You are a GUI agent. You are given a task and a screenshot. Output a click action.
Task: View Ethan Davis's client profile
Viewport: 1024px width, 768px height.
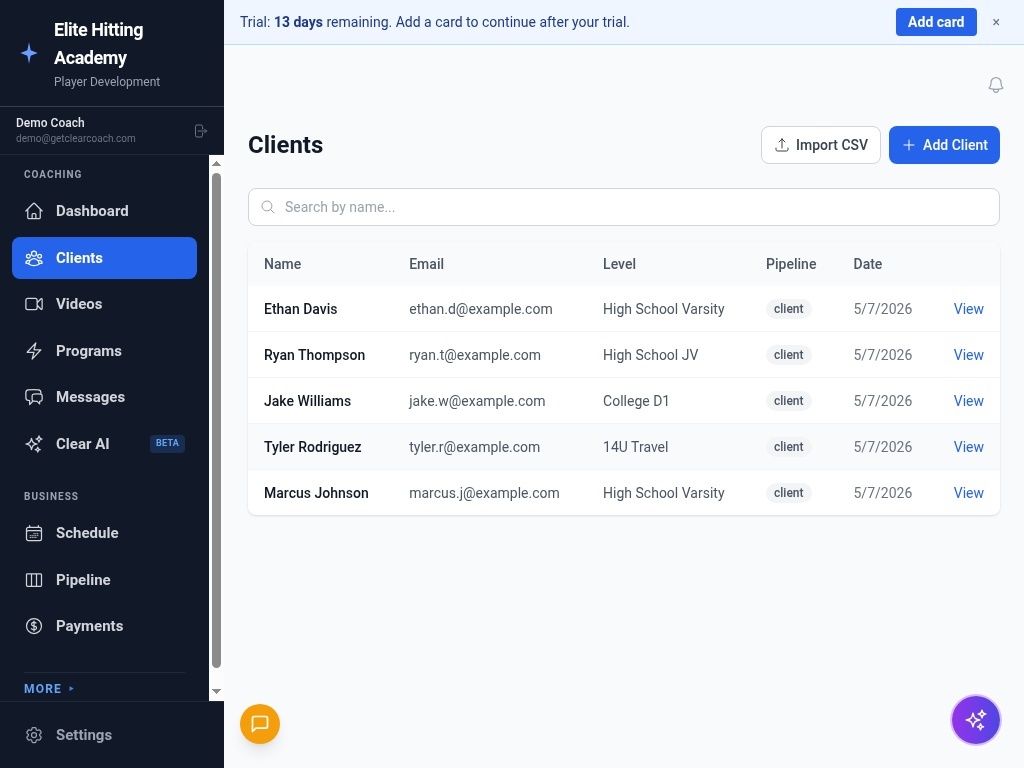(968, 309)
